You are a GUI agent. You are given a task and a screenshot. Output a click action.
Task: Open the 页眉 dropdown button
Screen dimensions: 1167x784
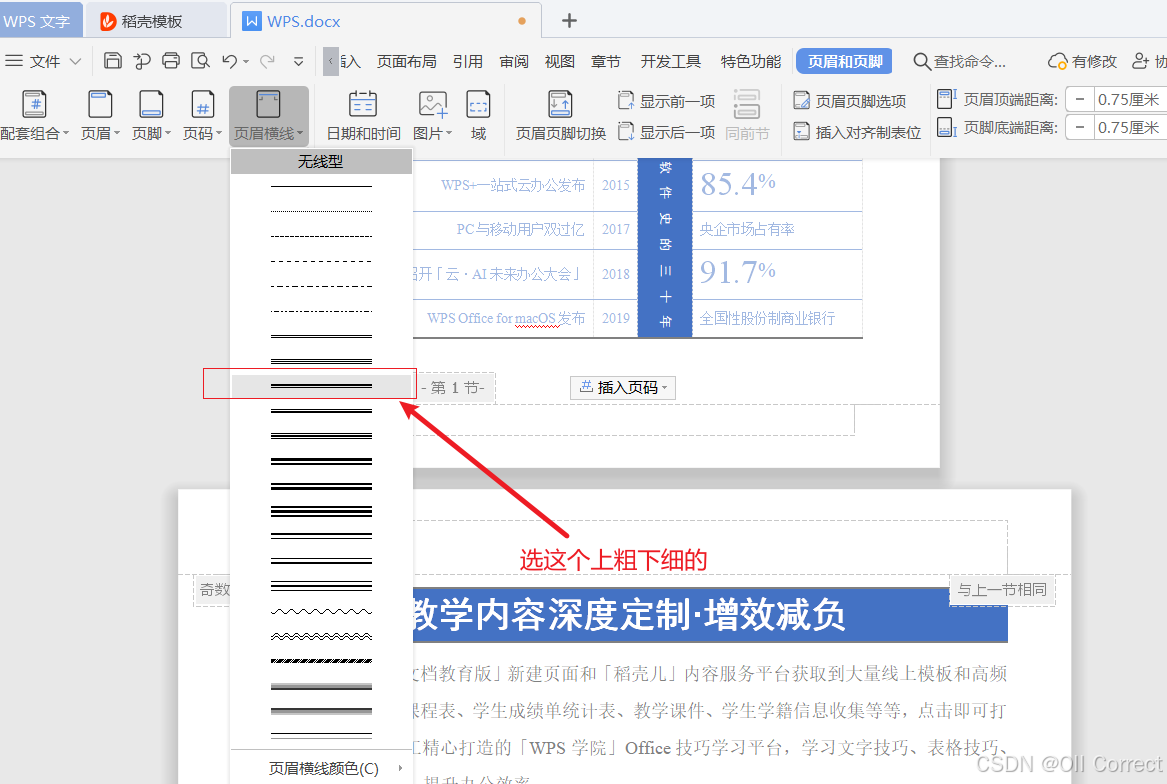(100, 115)
